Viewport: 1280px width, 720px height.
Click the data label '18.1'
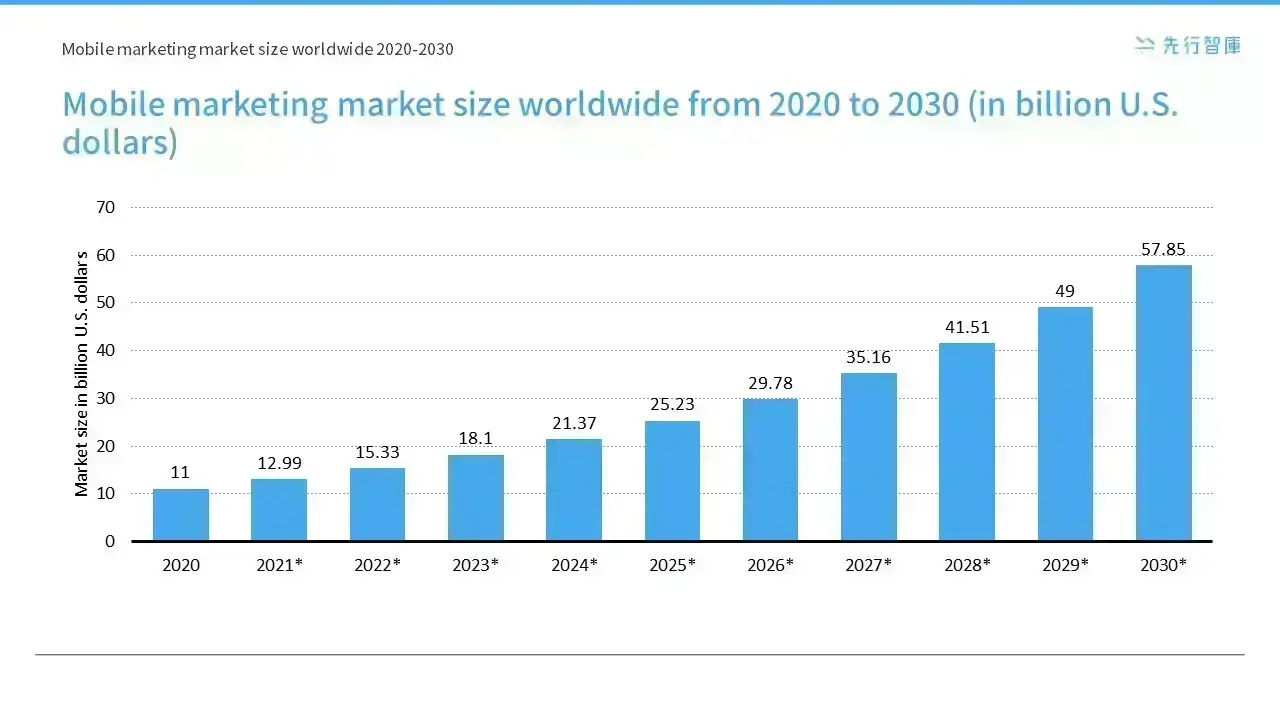click(476, 439)
